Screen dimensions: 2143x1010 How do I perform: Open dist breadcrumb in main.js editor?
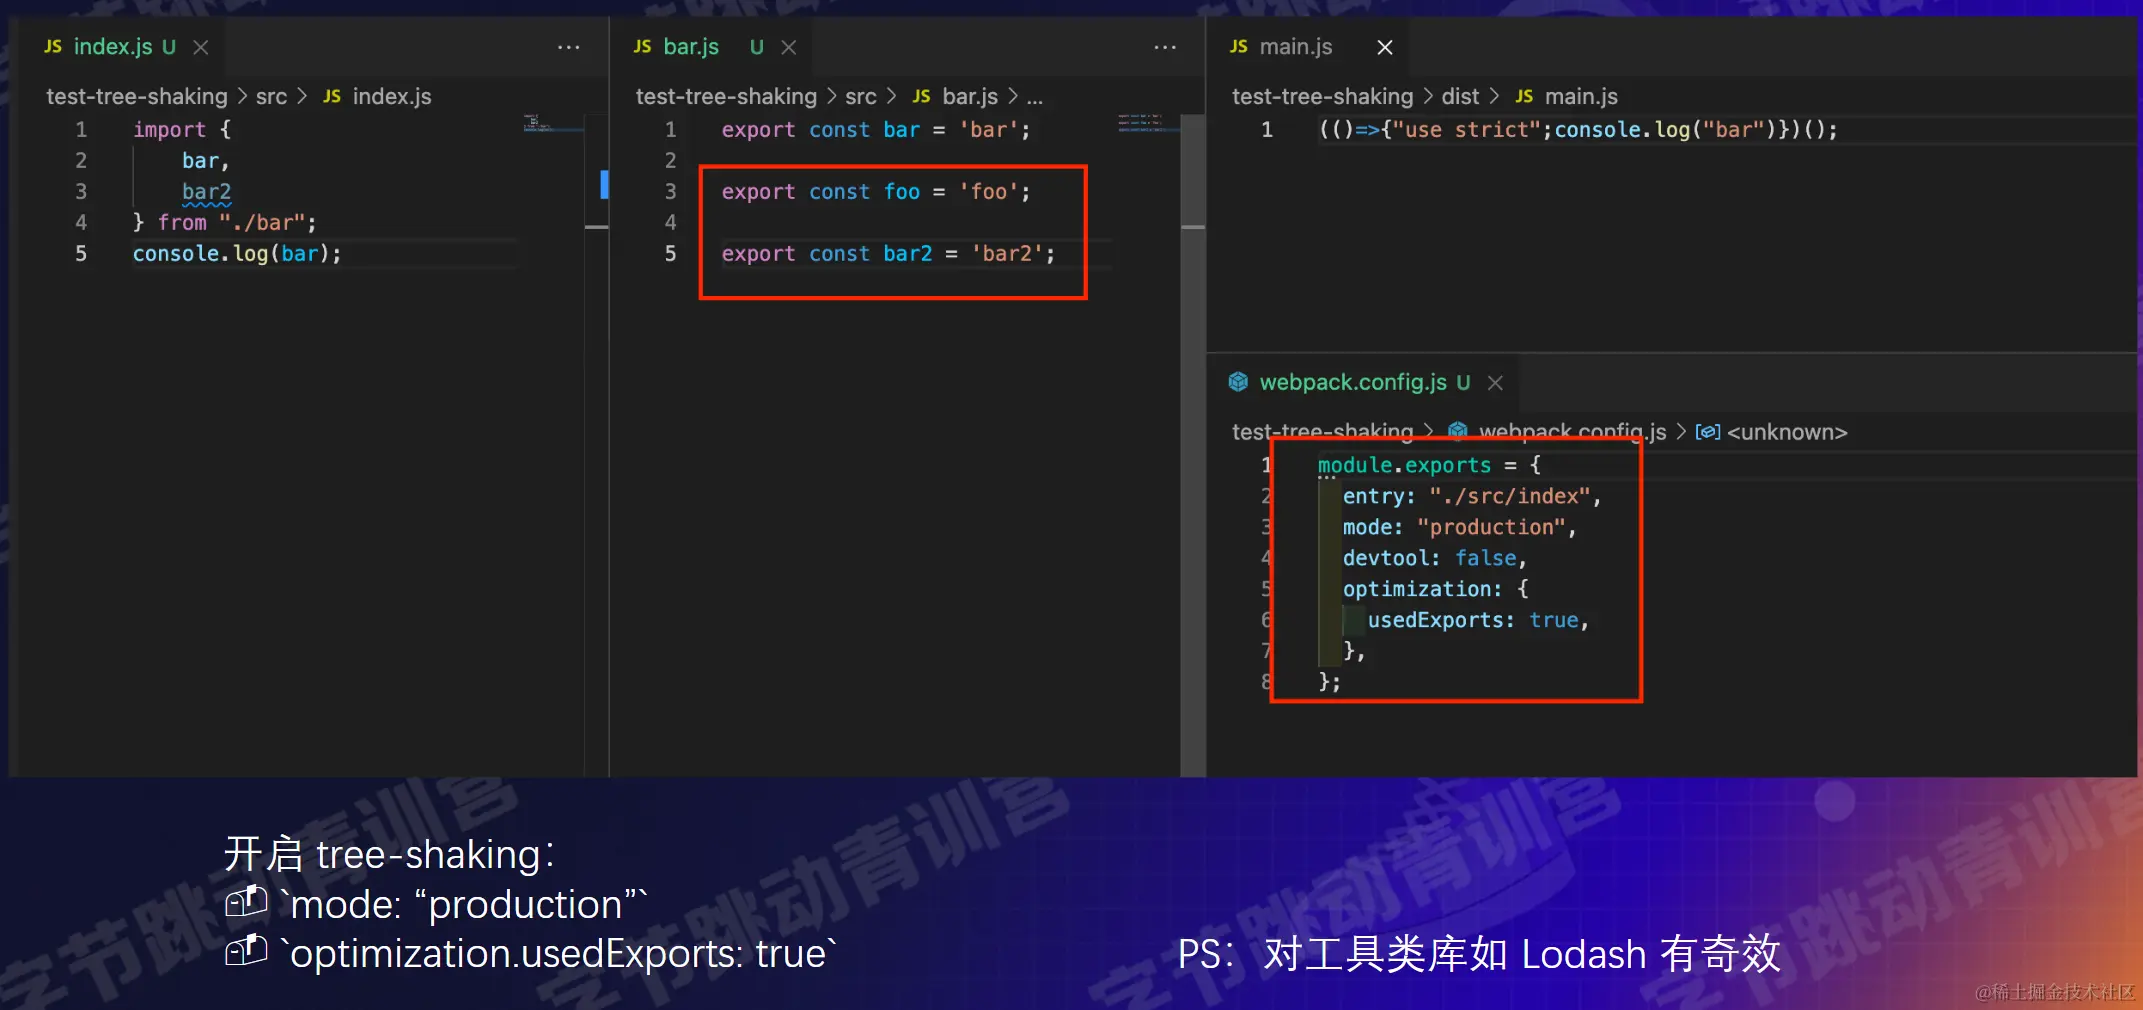(1460, 97)
